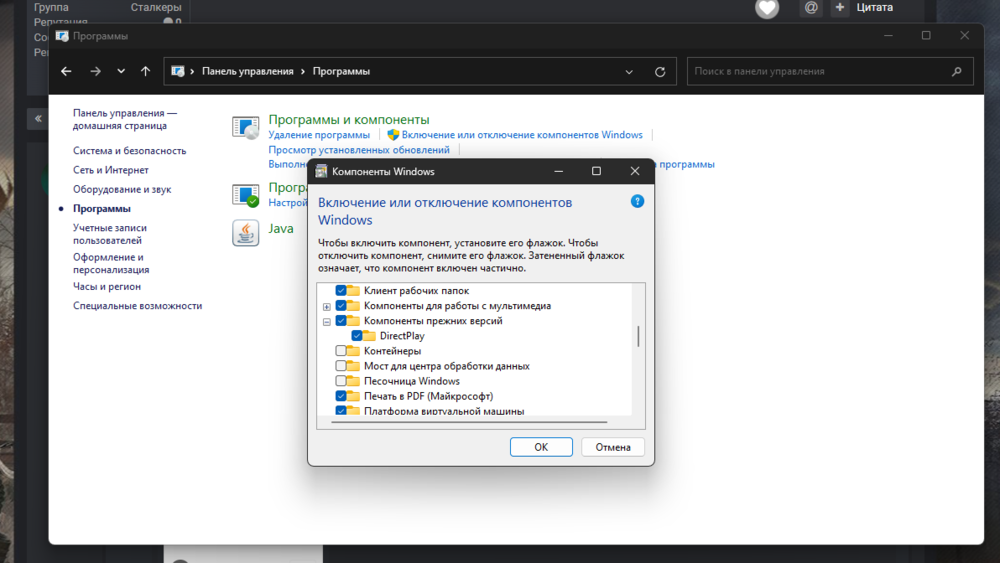Refresh the Control Panel page

click(x=660, y=72)
